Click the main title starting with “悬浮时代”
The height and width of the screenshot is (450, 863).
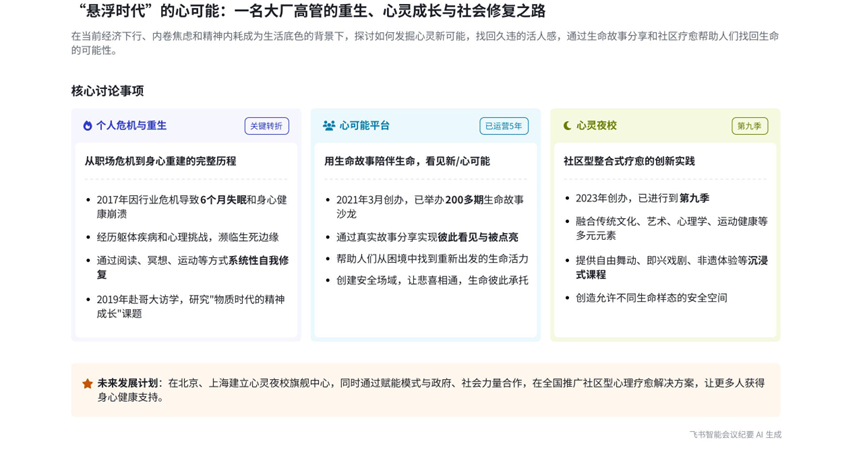311,11
